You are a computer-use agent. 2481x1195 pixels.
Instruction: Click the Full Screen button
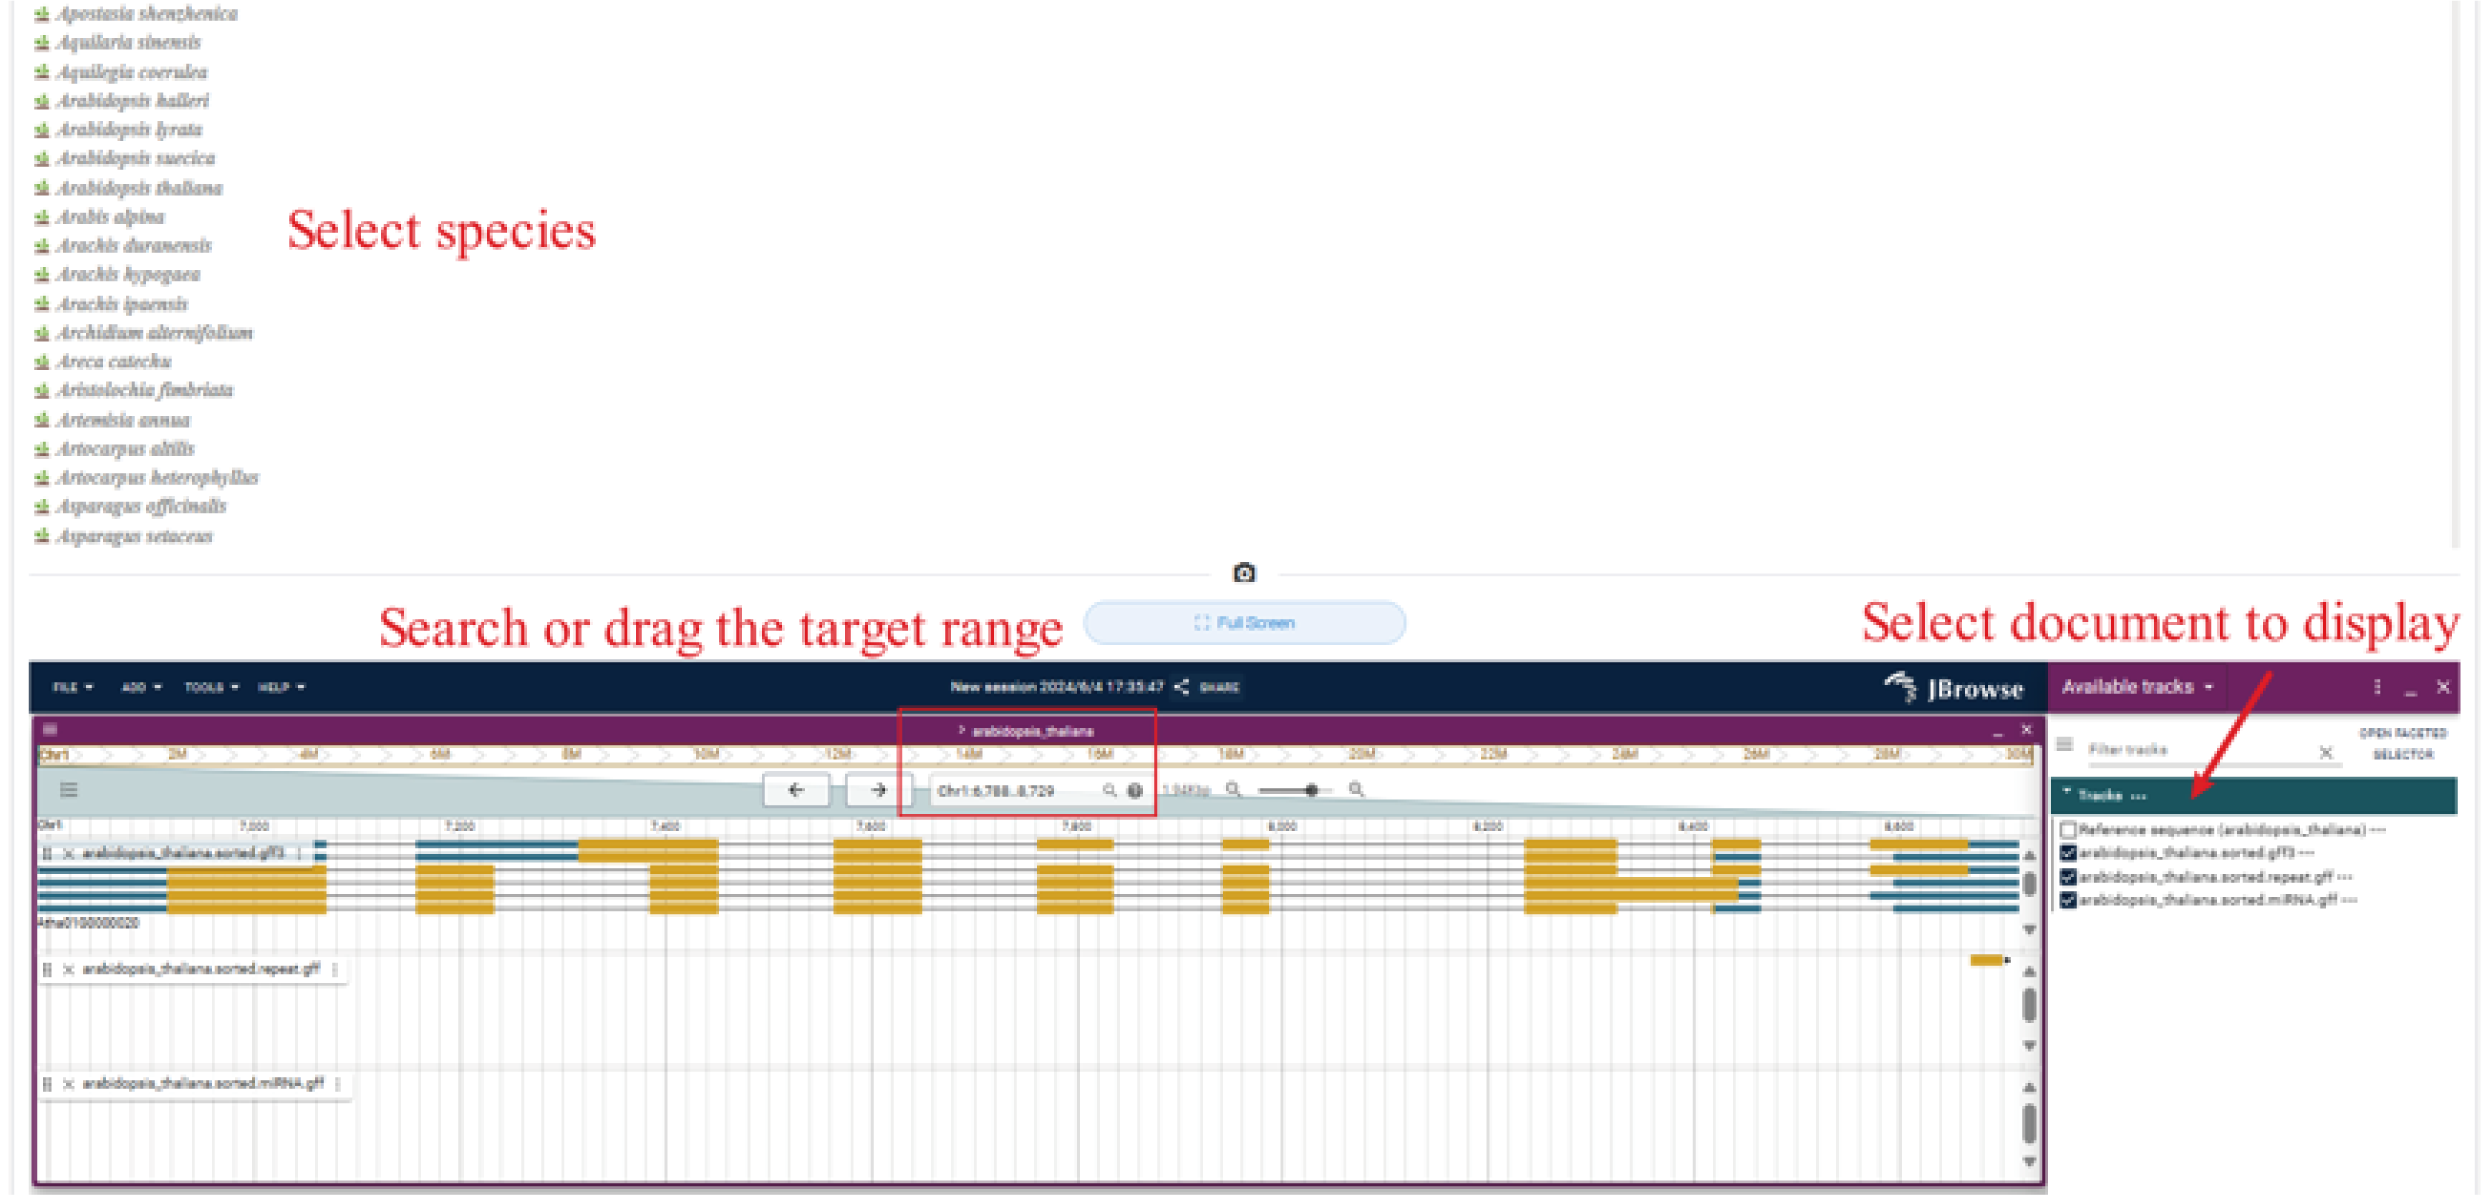tap(1244, 623)
